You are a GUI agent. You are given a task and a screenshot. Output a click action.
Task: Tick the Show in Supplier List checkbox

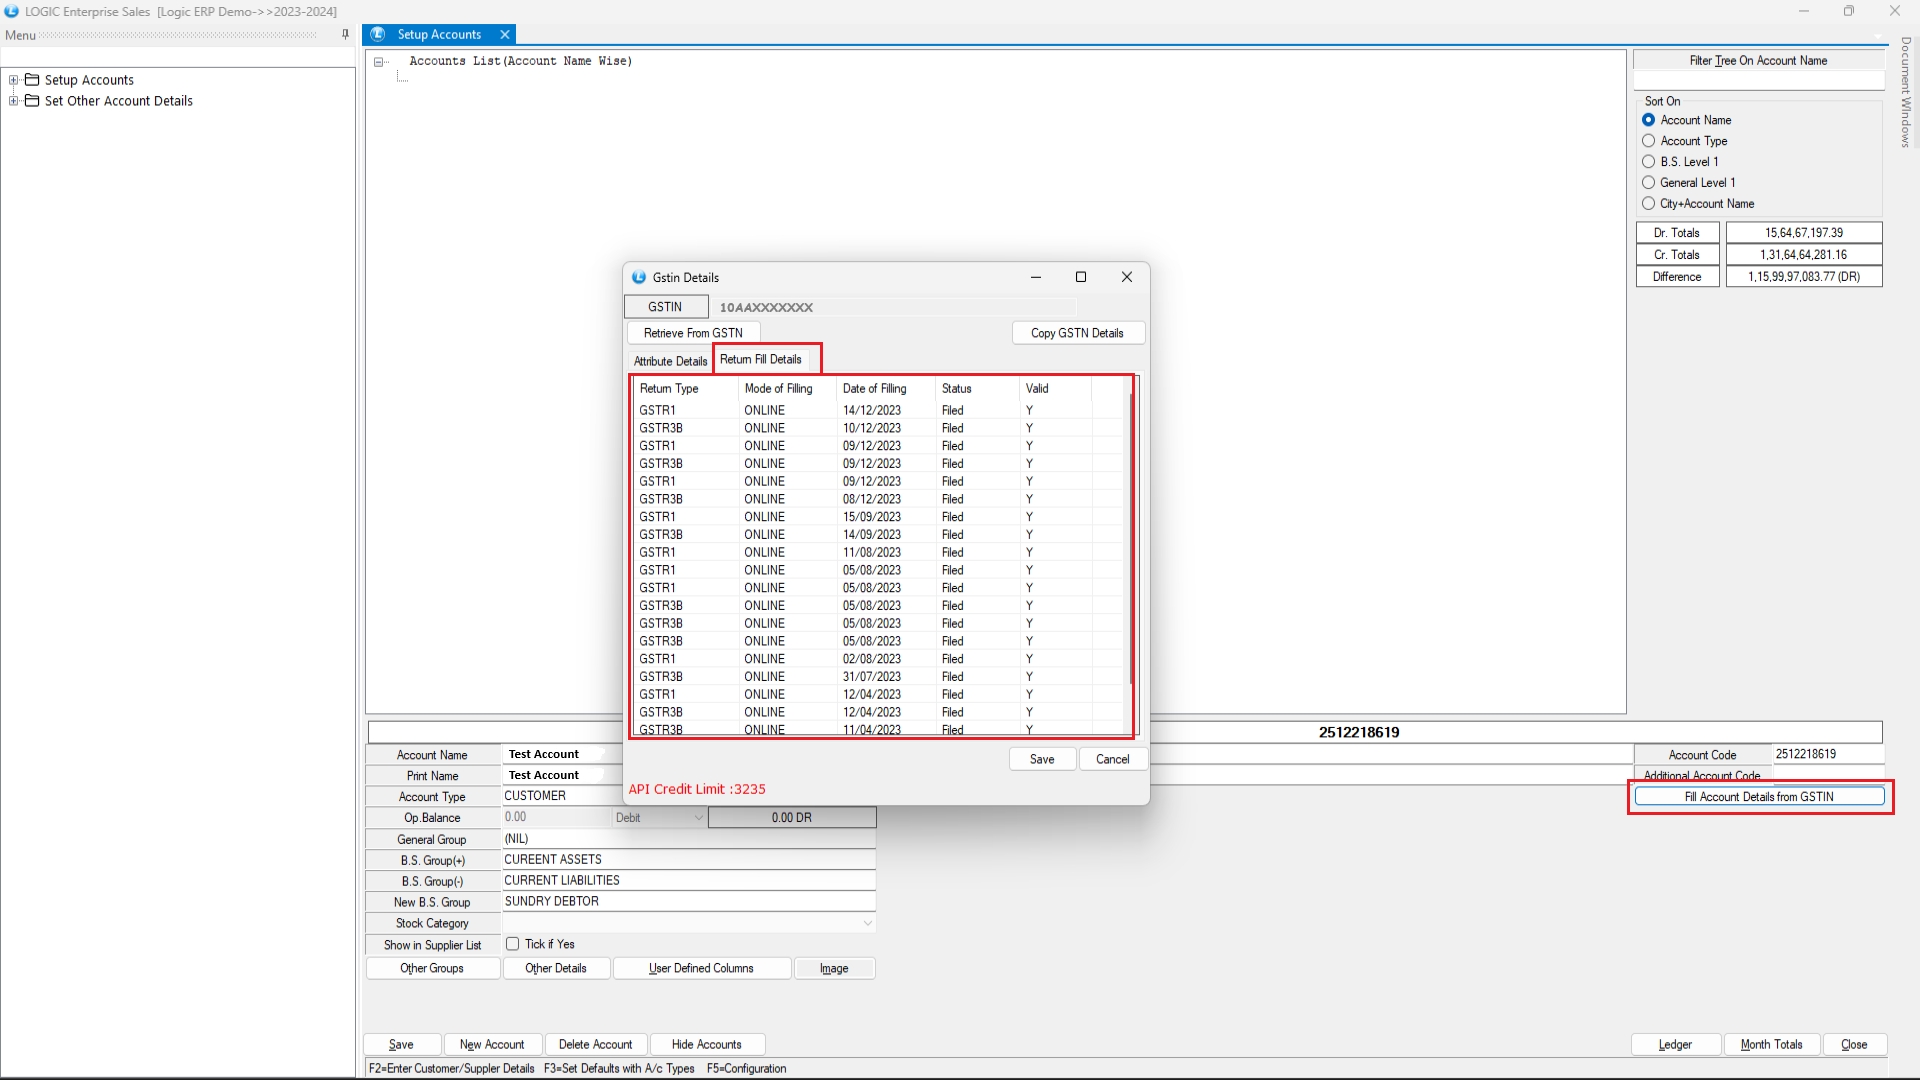512,944
